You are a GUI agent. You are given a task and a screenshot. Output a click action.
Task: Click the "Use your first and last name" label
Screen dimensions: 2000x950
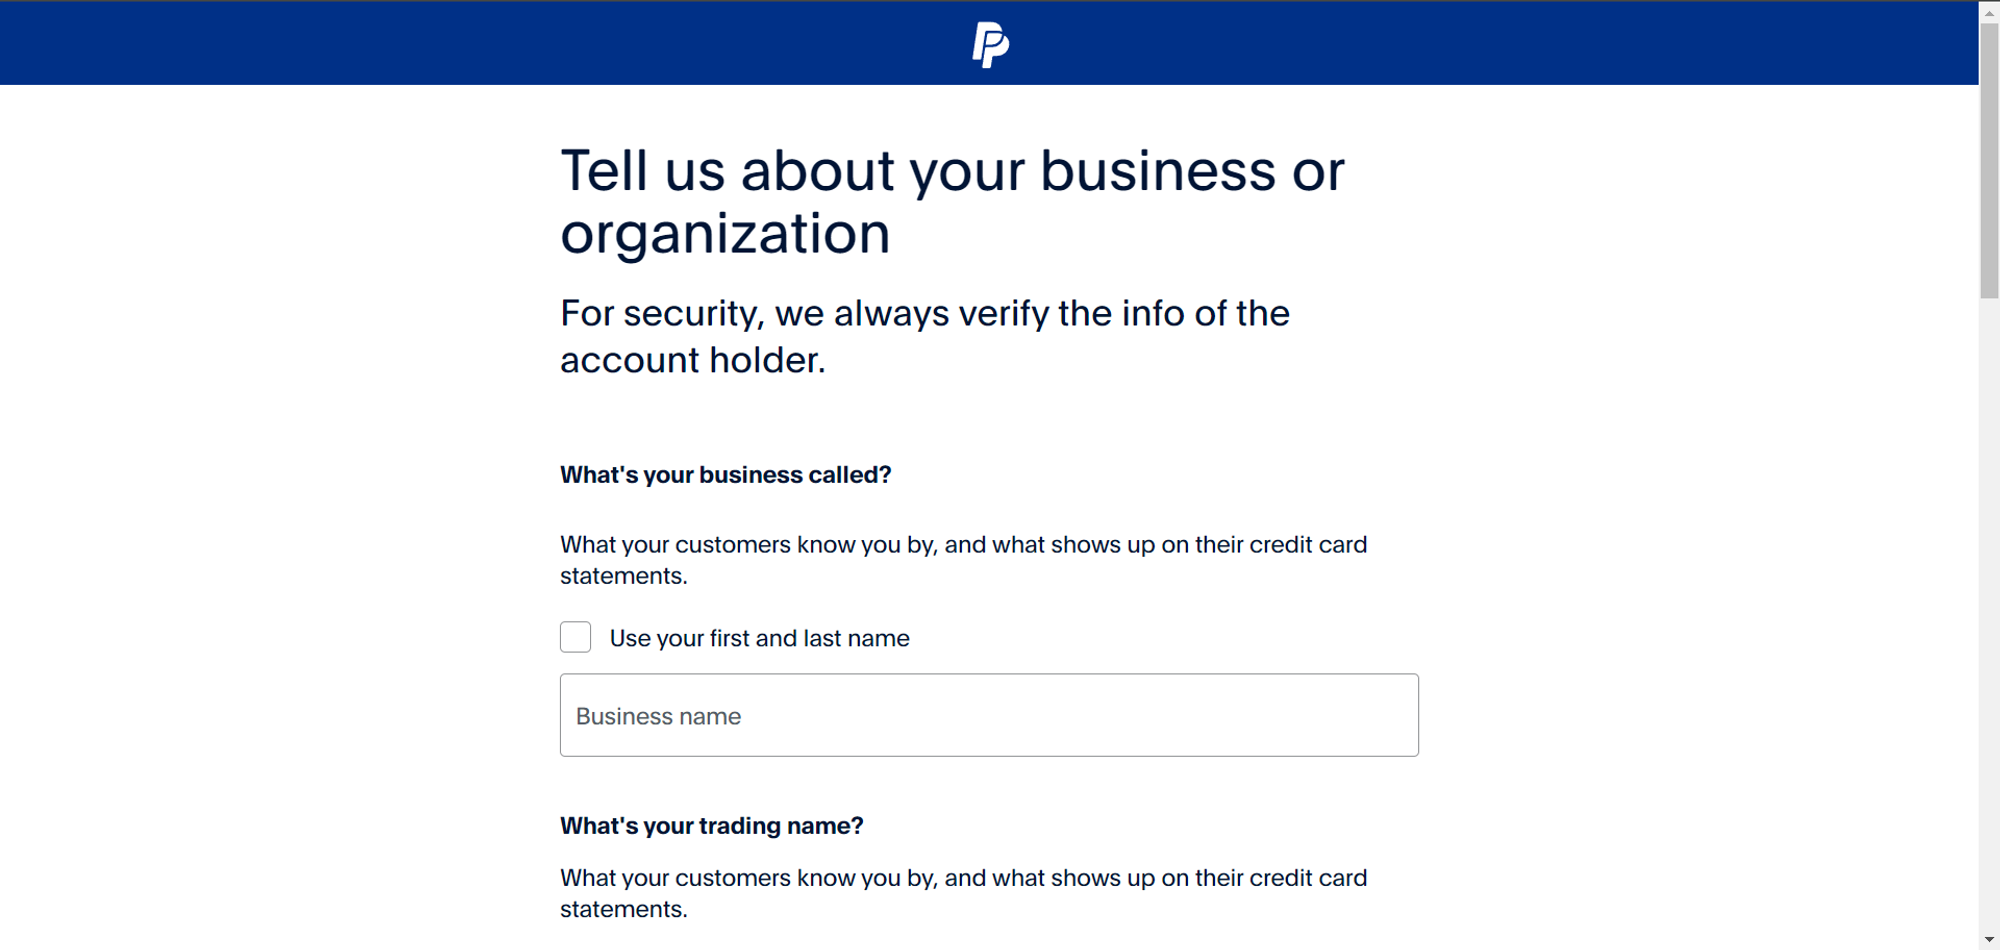(x=759, y=638)
